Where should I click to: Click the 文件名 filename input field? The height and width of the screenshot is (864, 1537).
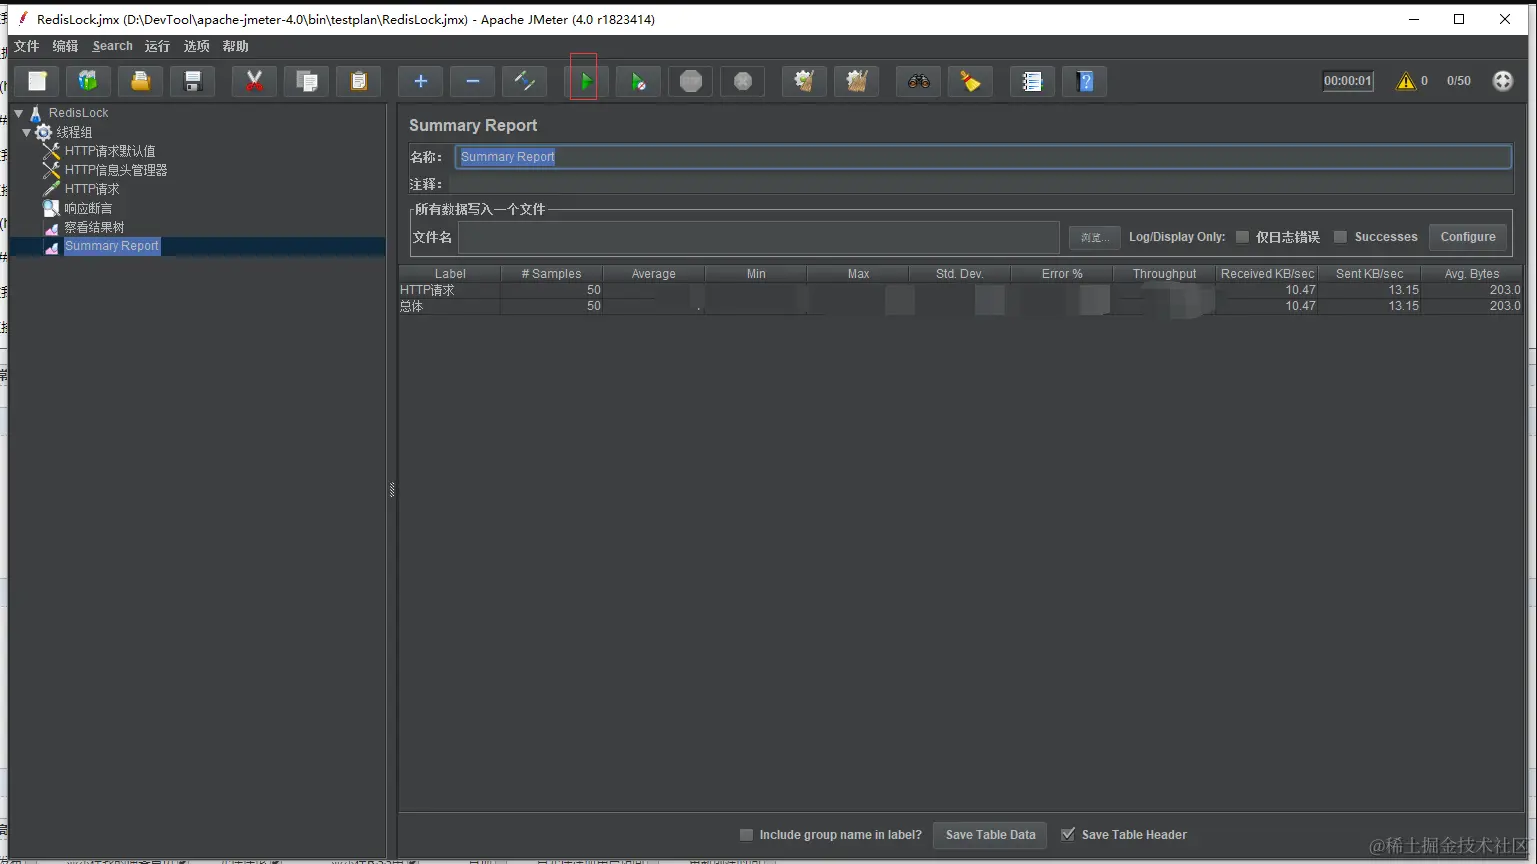pyautogui.click(x=759, y=237)
